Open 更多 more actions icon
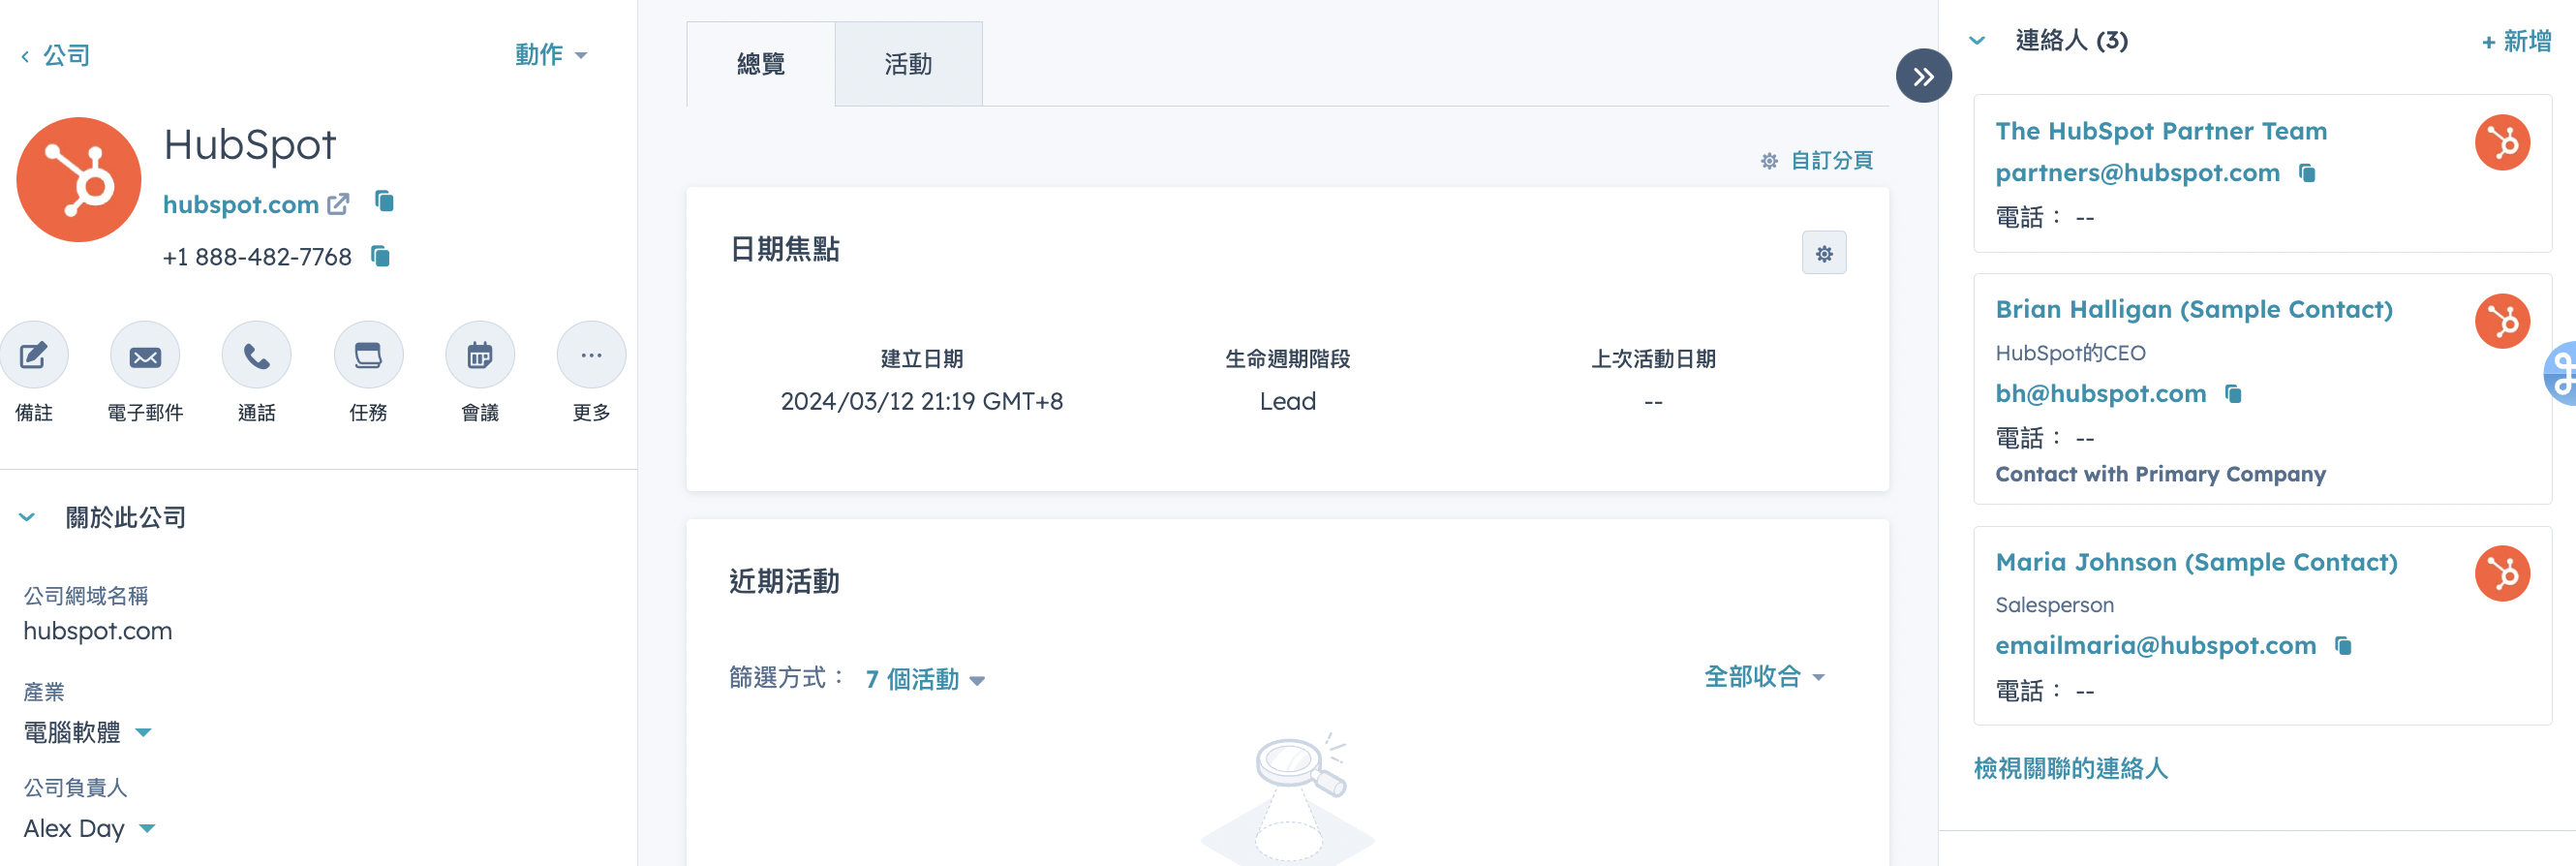The image size is (2576, 866). (591, 355)
